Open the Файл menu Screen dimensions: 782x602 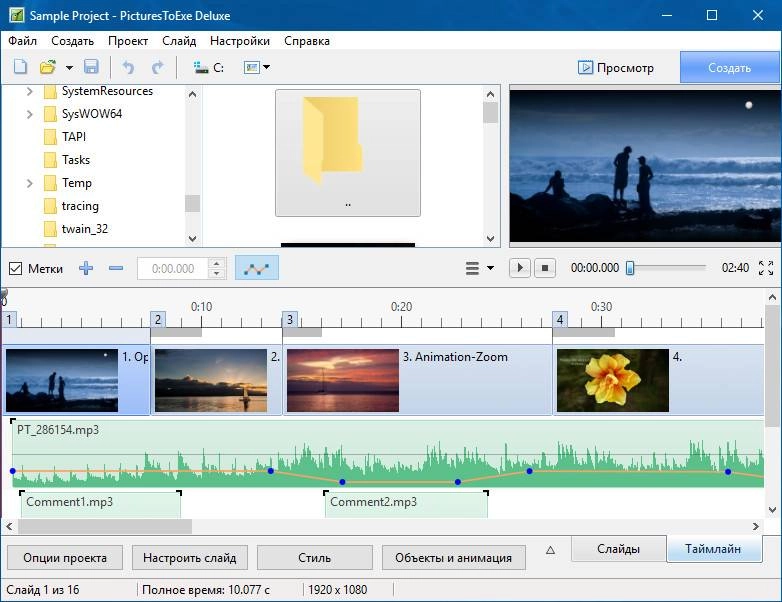(x=22, y=41)
